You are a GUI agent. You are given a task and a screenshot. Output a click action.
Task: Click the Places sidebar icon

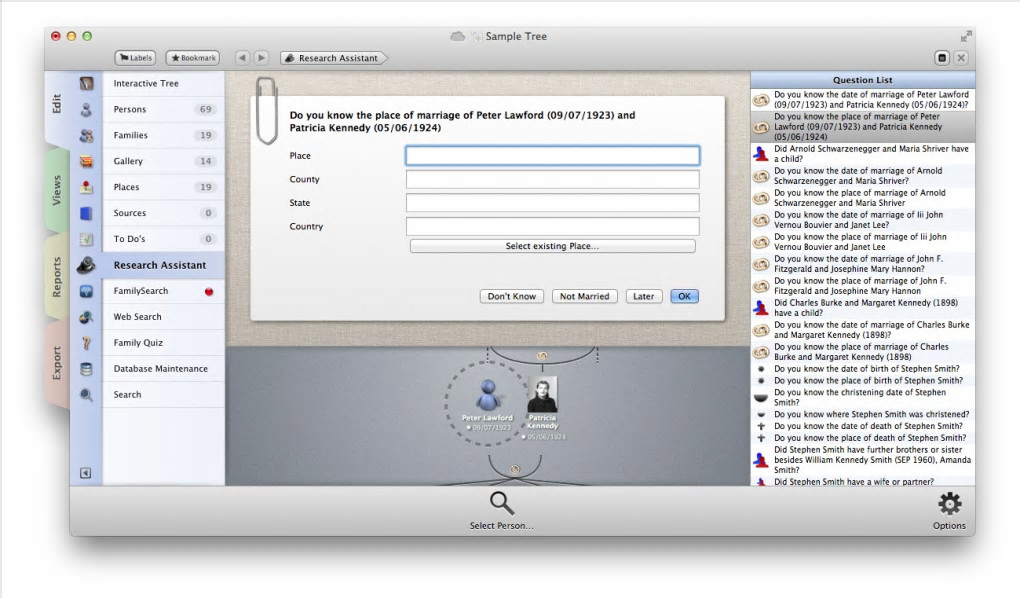point(86,187)
